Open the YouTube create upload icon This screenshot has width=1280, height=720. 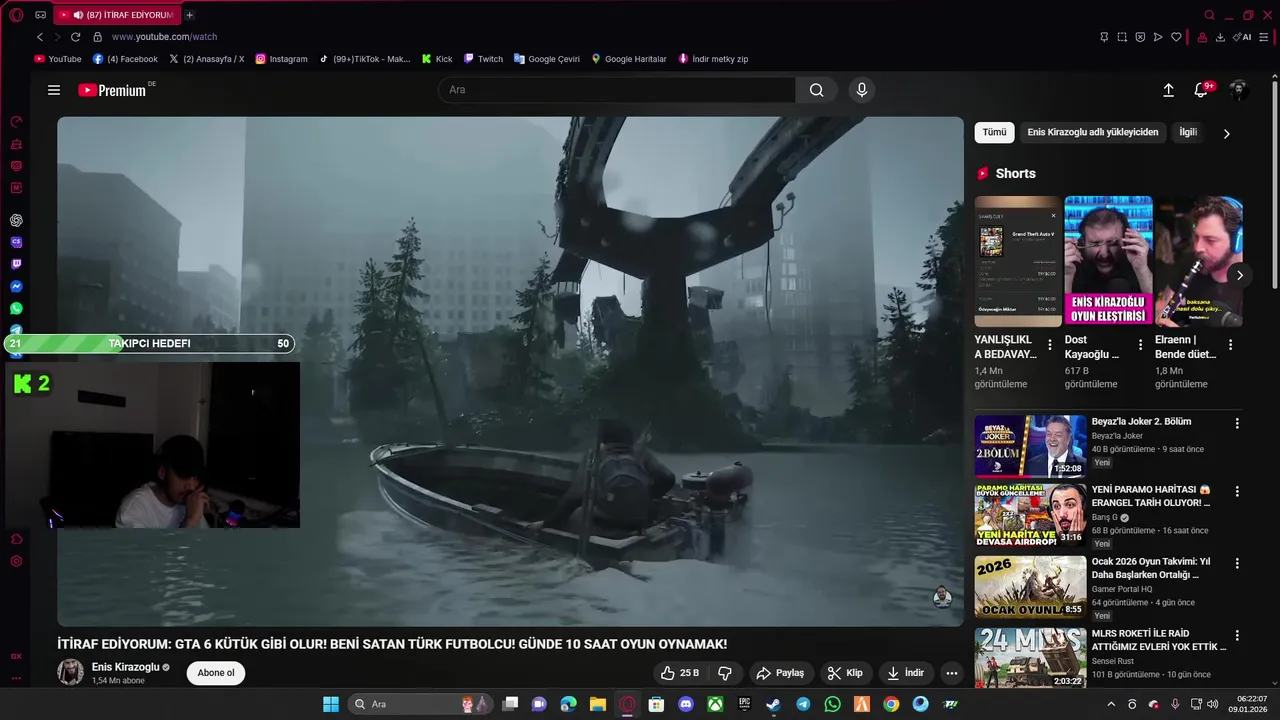click(1168, 90)
